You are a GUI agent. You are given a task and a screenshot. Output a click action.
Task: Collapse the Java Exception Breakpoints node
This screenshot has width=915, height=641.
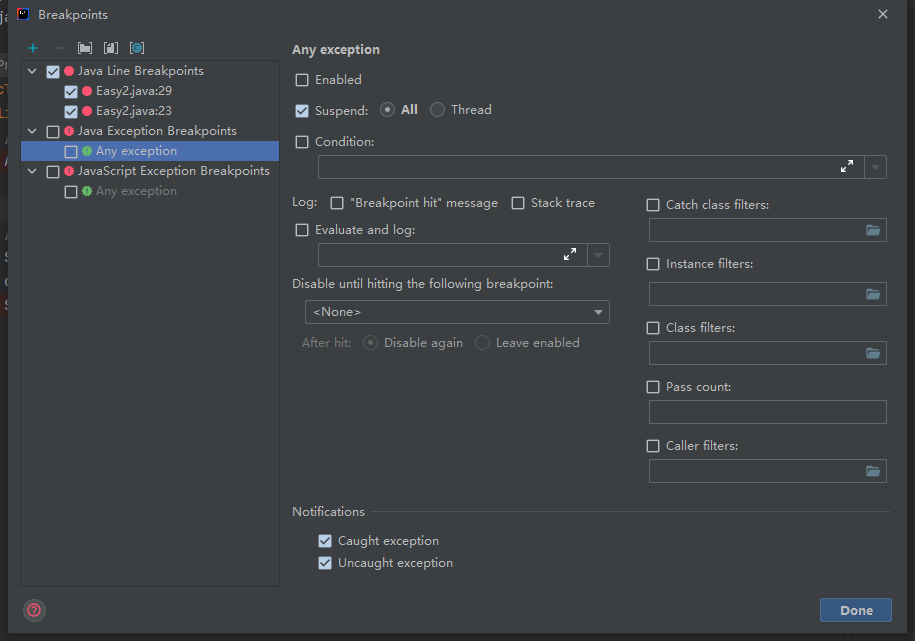33,131
